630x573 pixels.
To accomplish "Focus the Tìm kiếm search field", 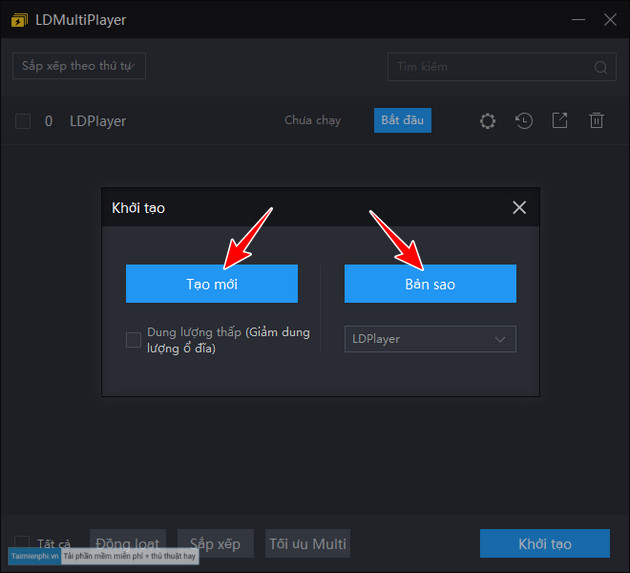I will (x=502, y=67).
